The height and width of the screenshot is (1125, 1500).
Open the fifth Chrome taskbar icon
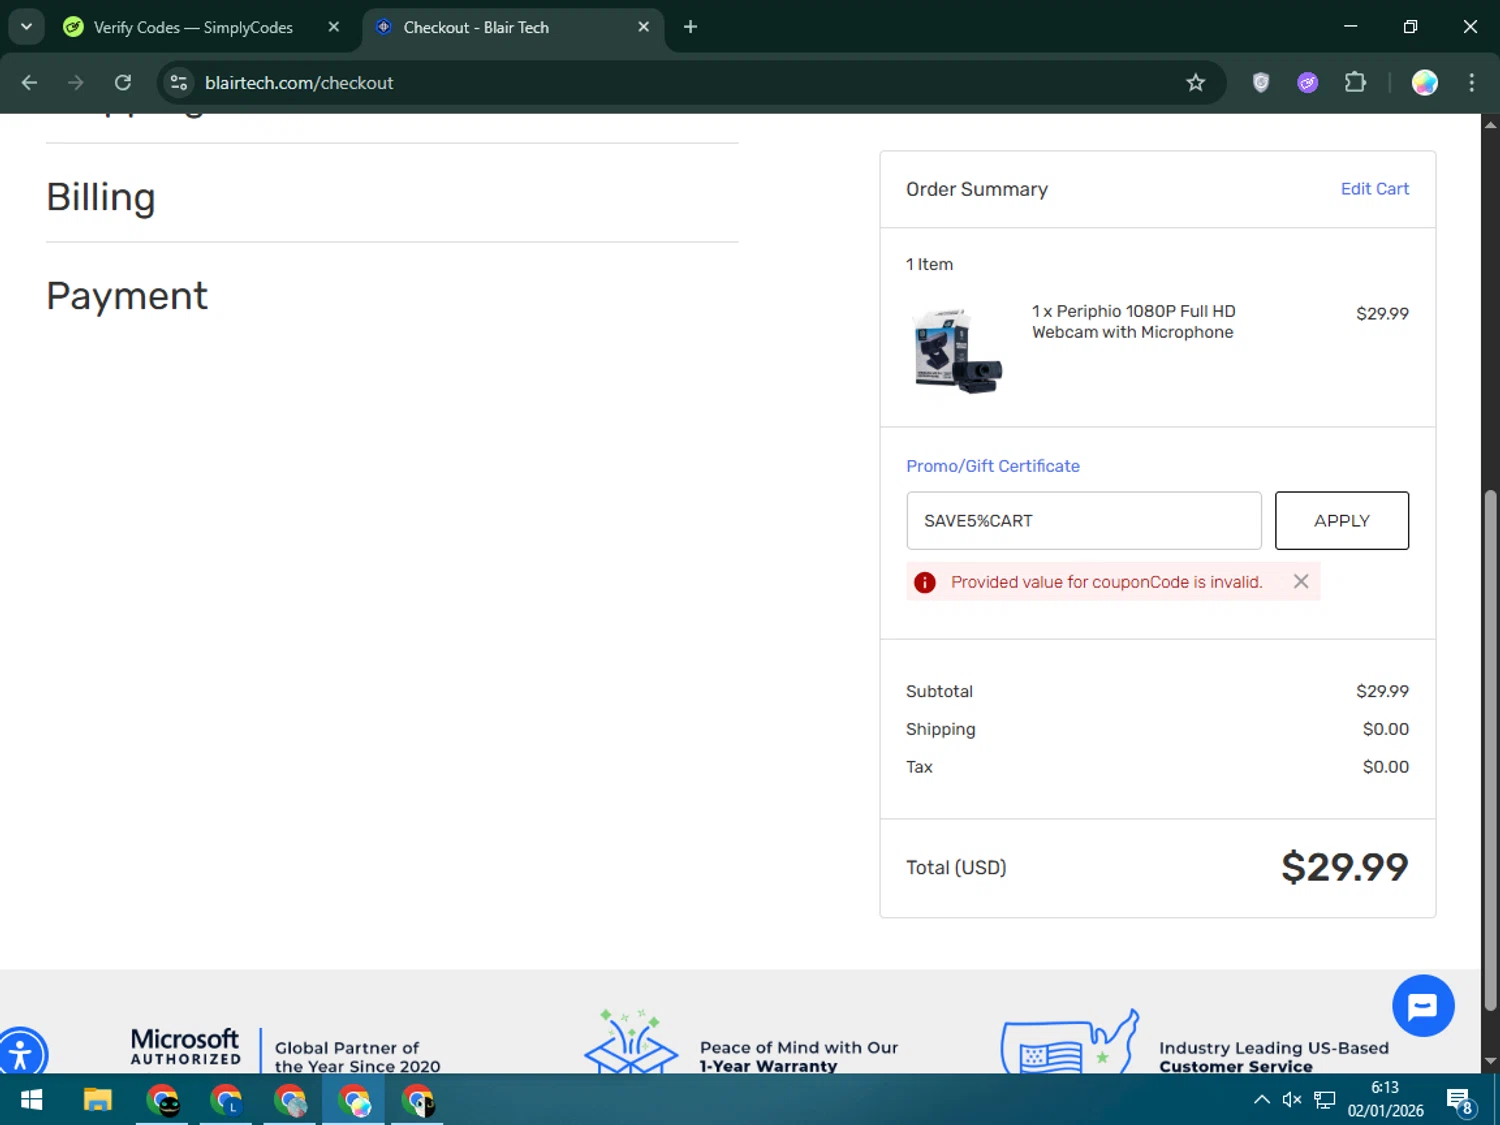(x=418, y=1101)
